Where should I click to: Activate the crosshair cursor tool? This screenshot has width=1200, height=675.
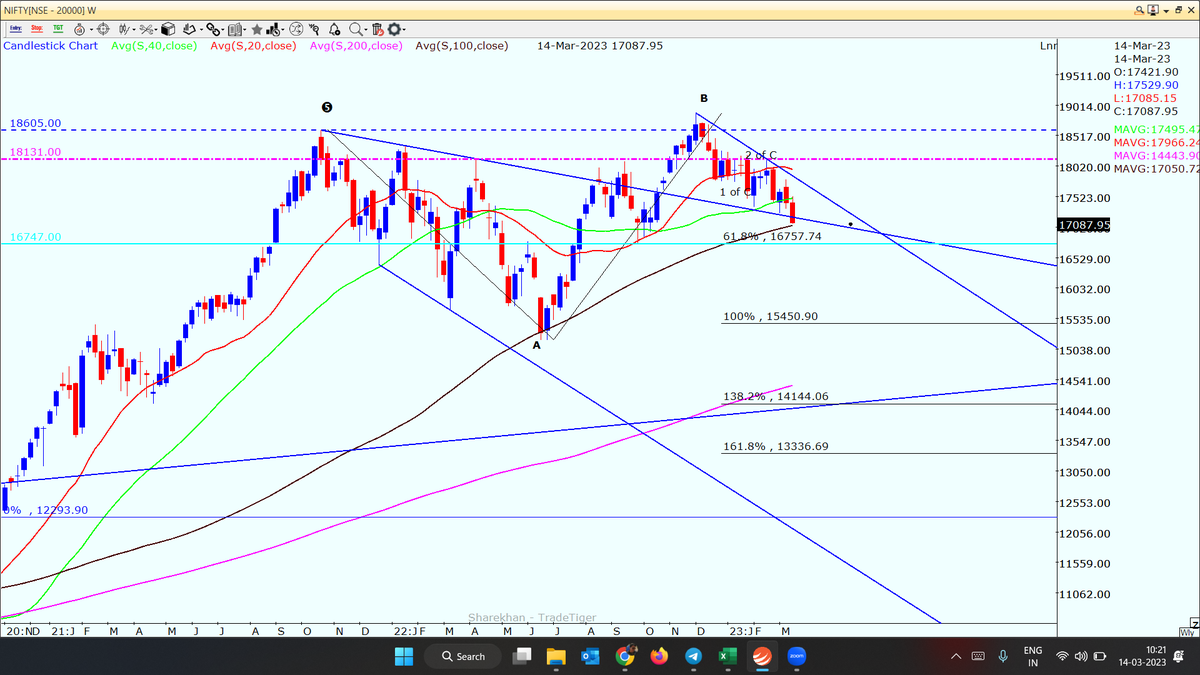click(103, 30)
